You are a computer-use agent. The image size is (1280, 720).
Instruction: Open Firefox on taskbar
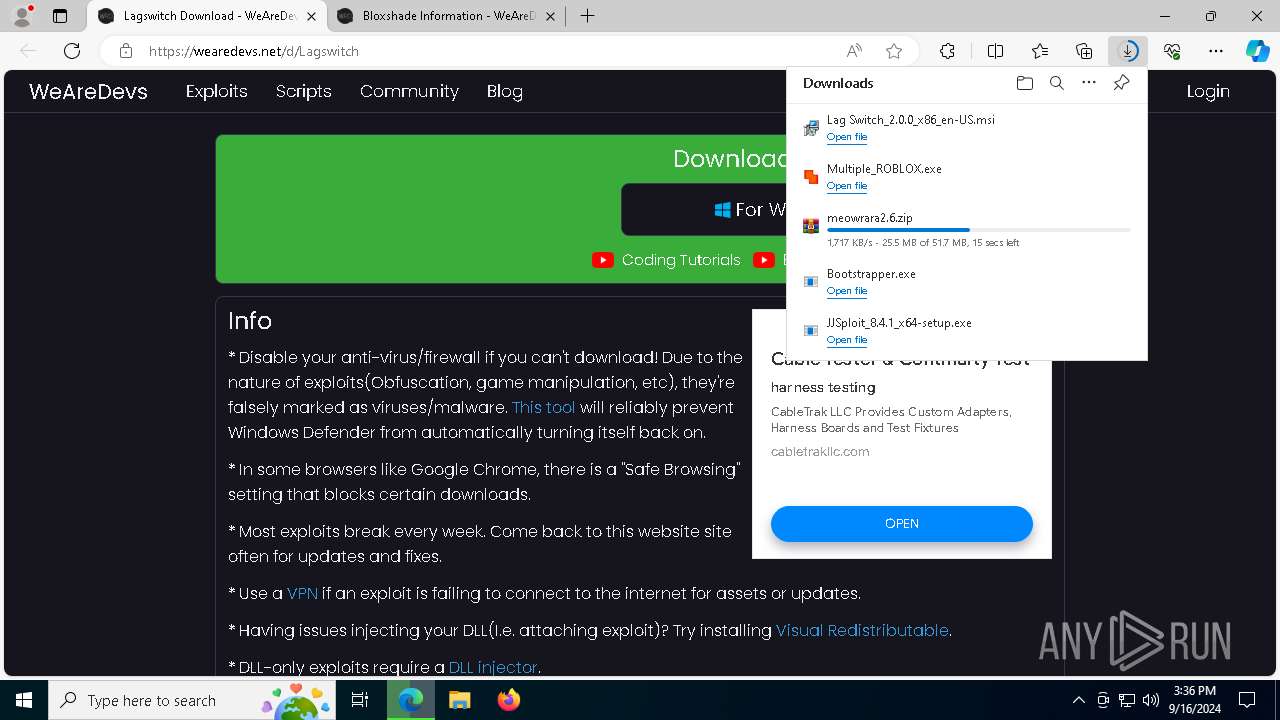click(509, 700)
